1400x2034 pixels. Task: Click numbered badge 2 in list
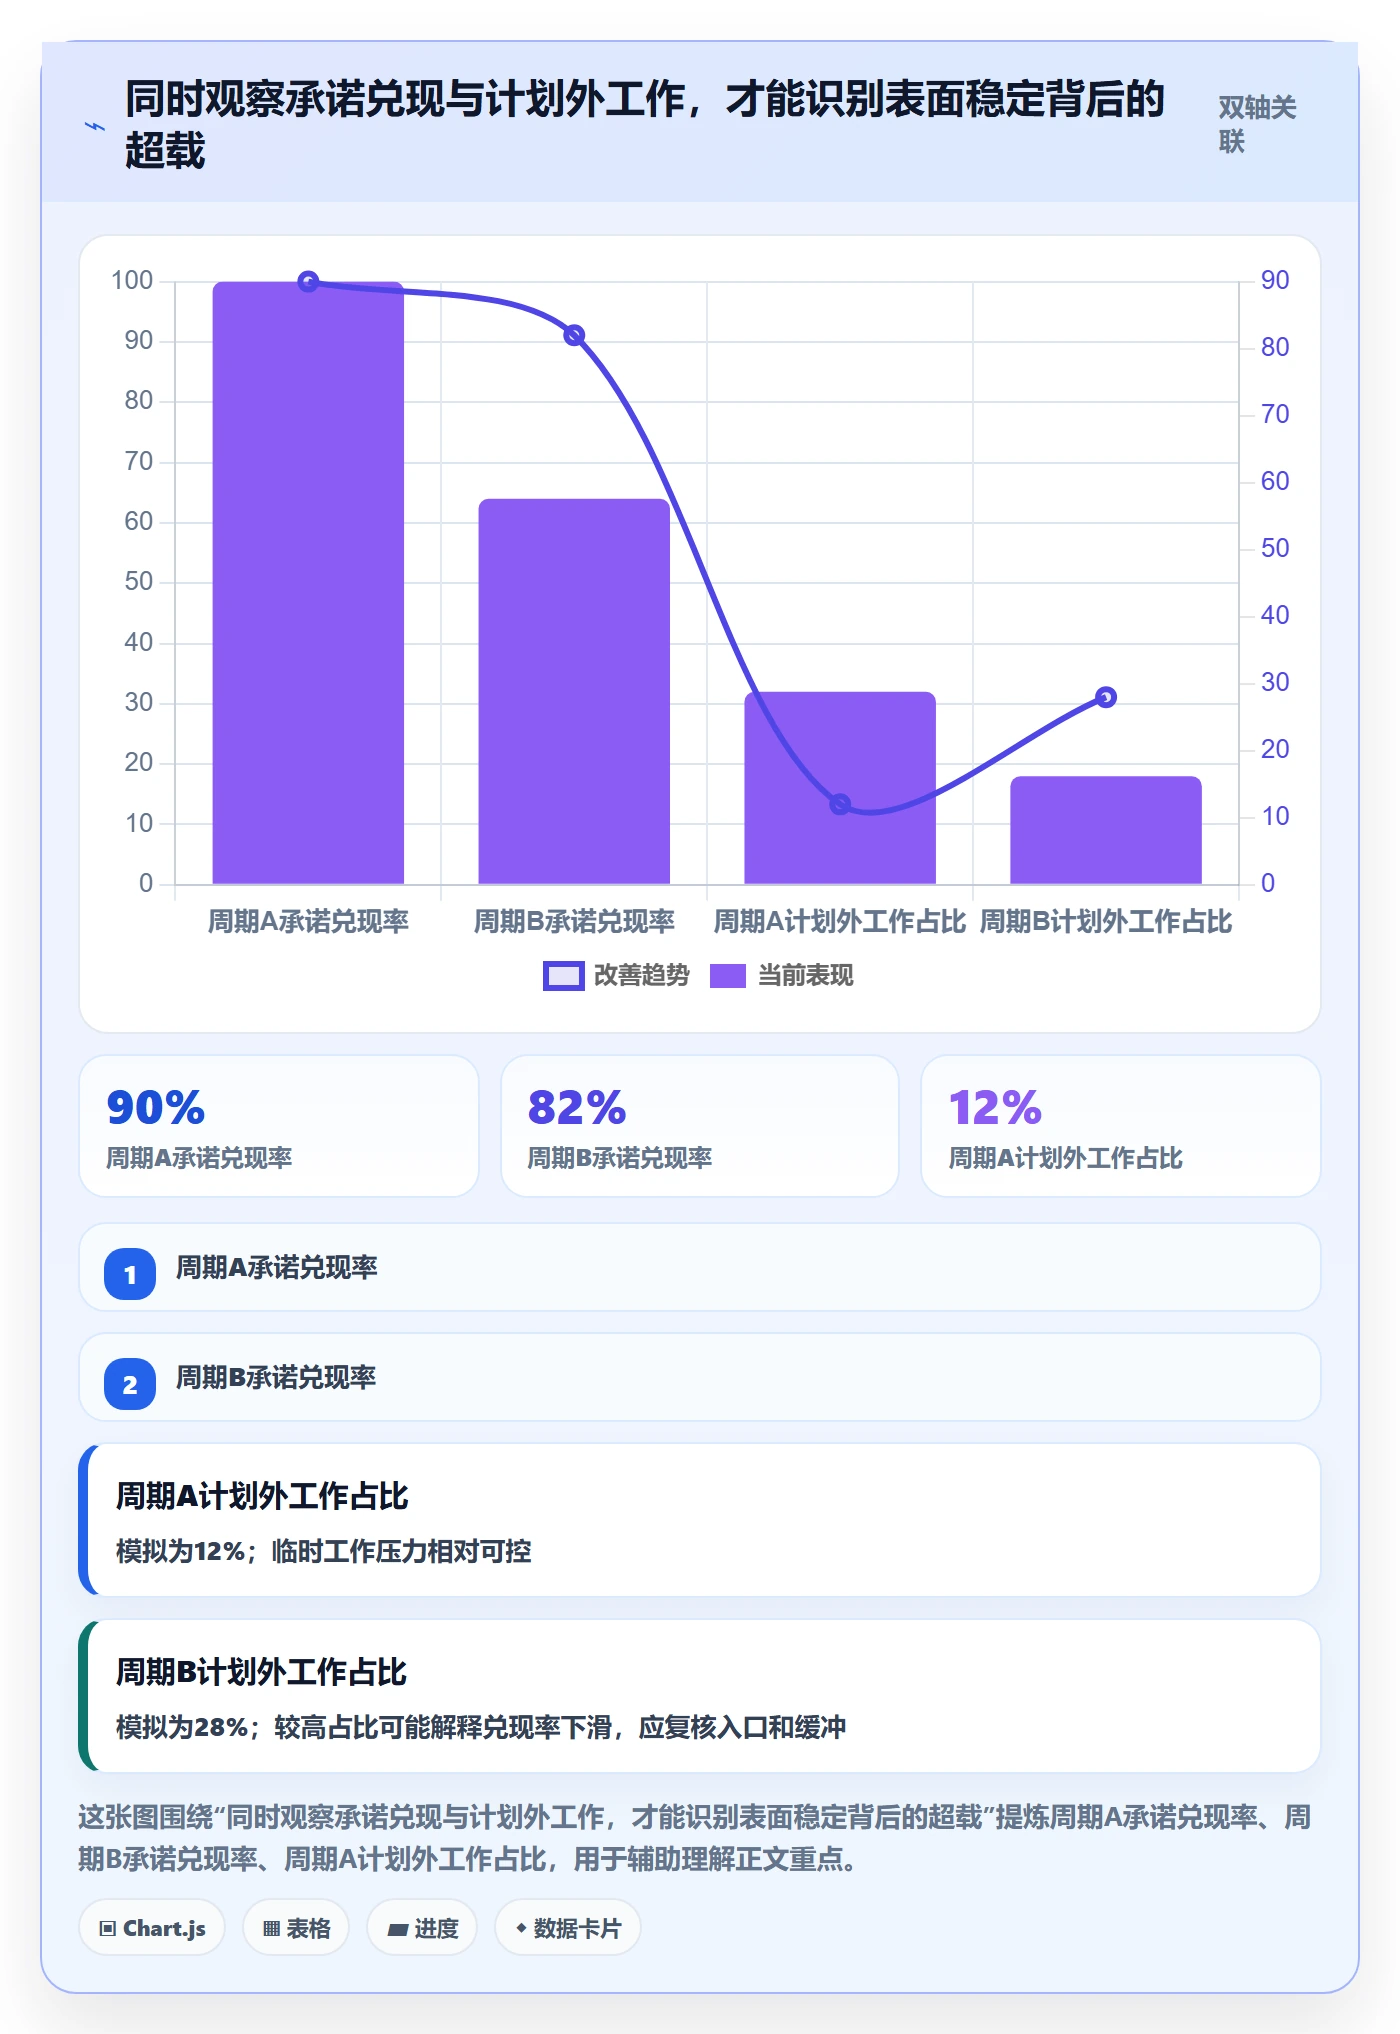coord(130,1384)
